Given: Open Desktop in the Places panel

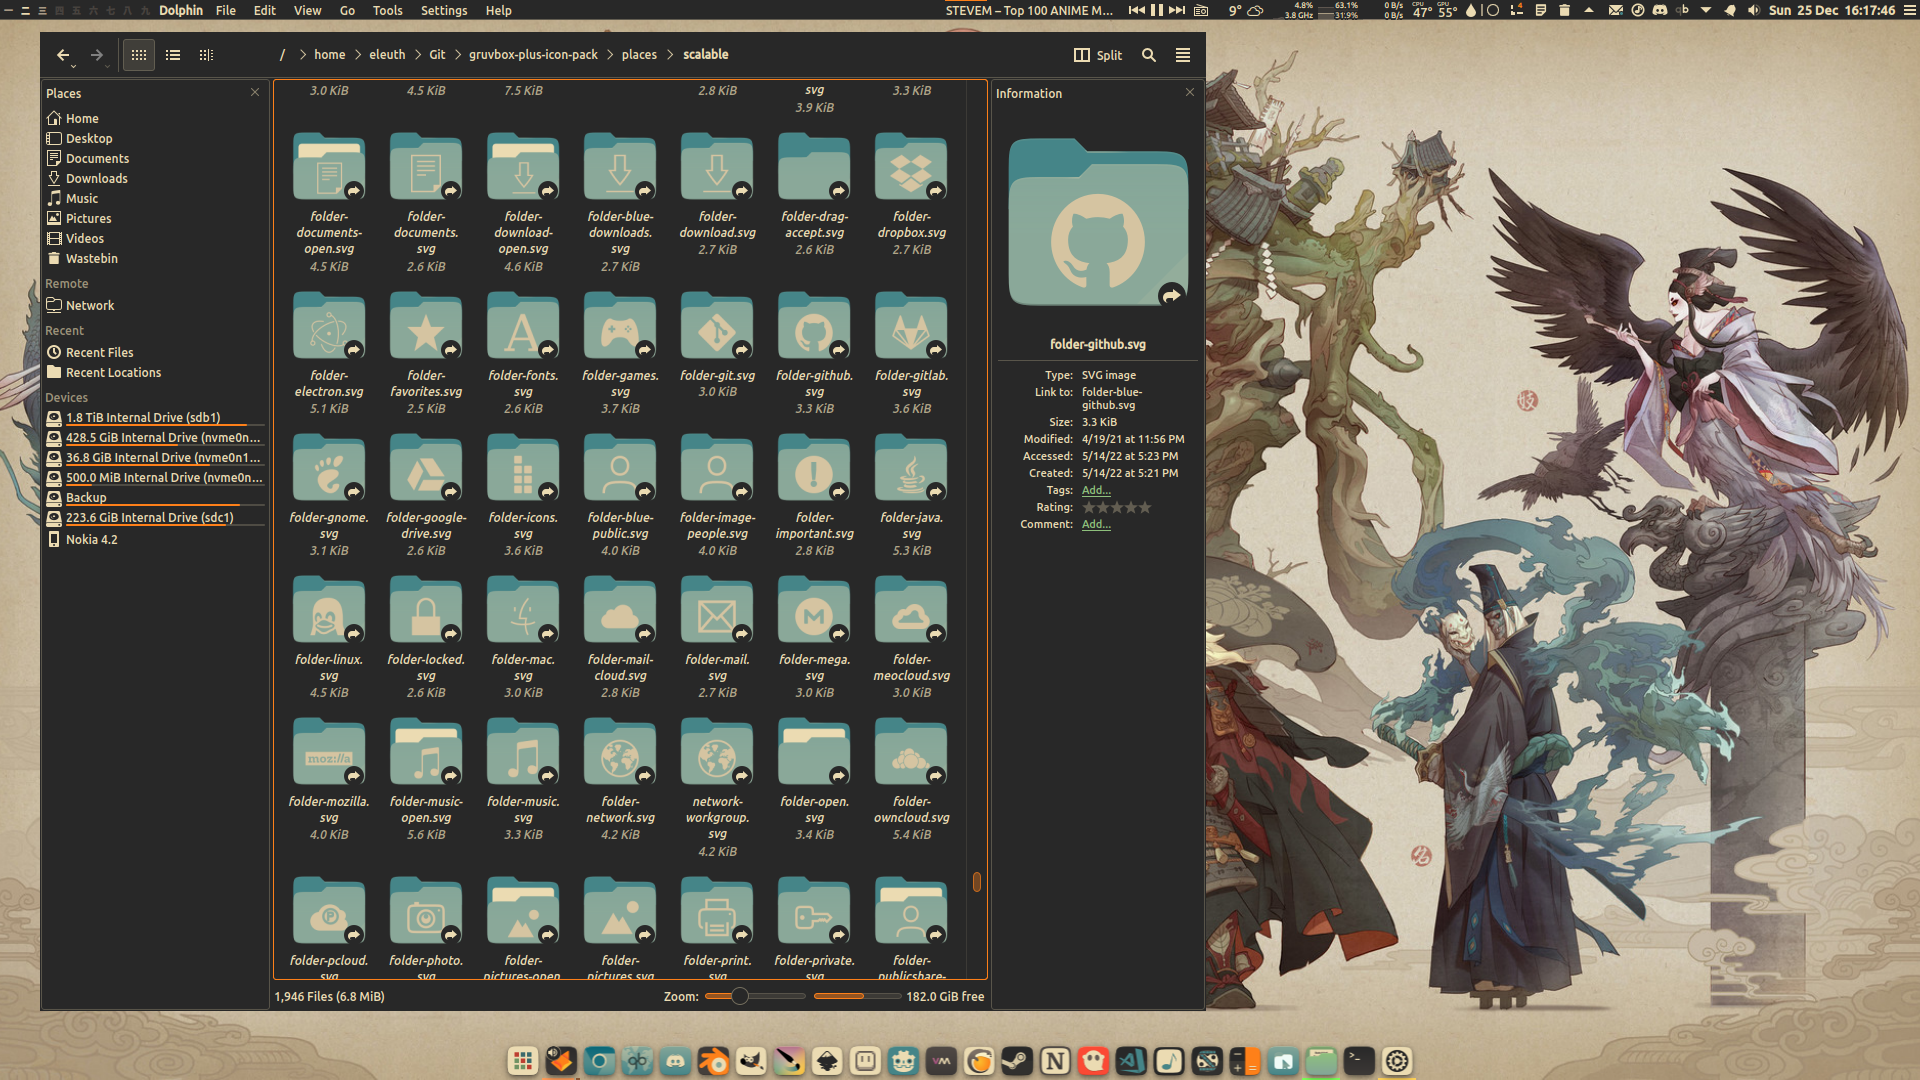Looking at the screenshot, I should click(x=89, y=138).
